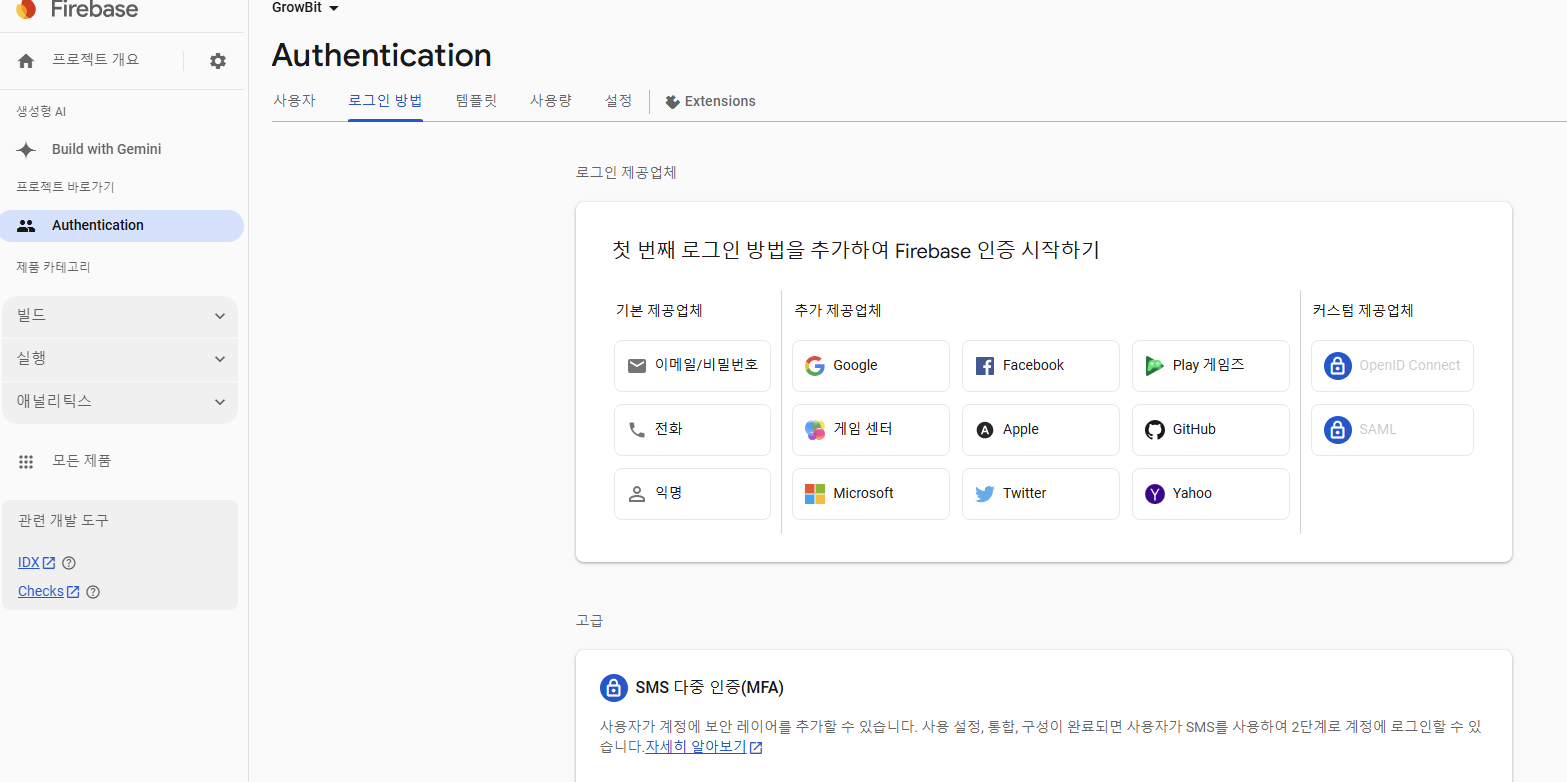This screenshot has height=782, width=1567.
Task: Click the Yahoo logo icon
Action: 1155,494
